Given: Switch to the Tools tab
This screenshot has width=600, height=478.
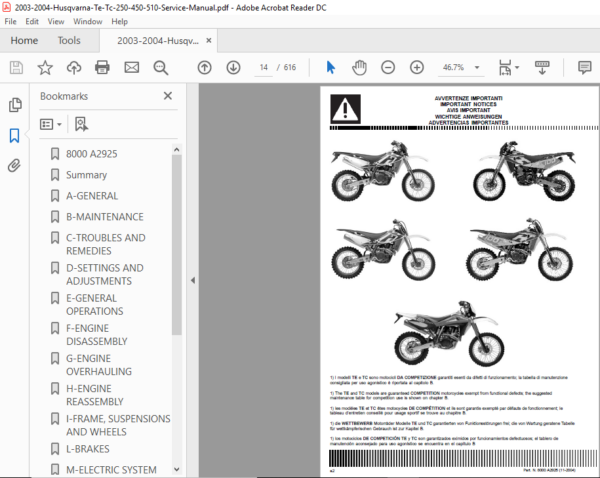Looking at the screenshot, I should click(69, 41).
